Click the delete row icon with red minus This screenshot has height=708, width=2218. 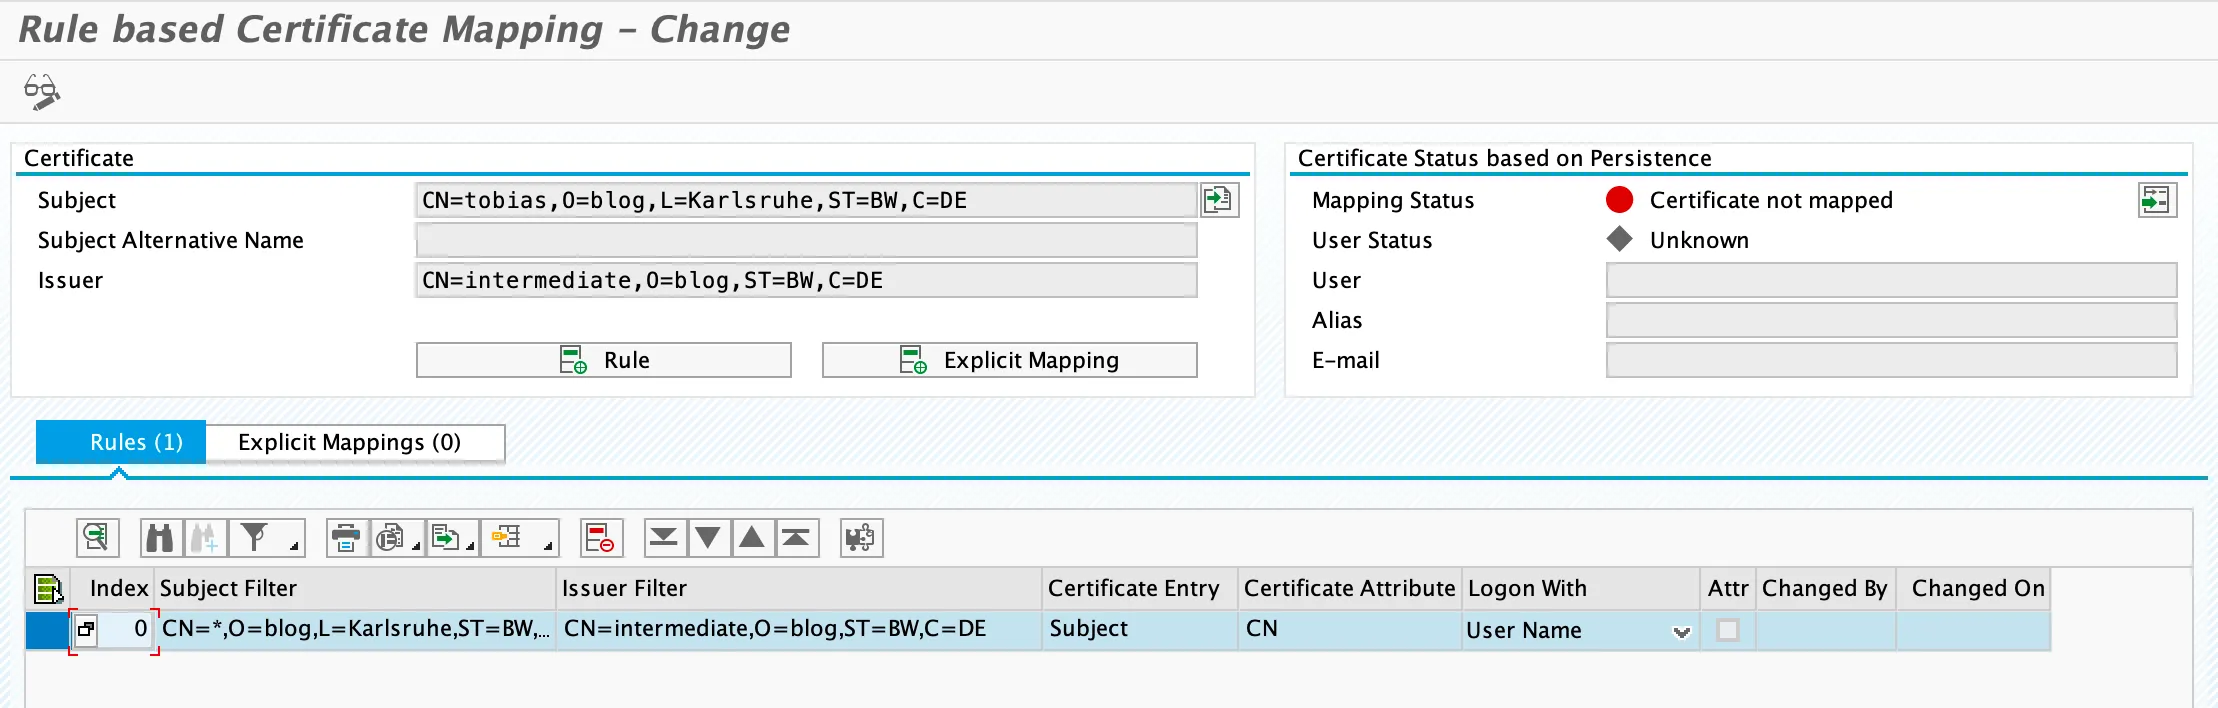(600, 538)
